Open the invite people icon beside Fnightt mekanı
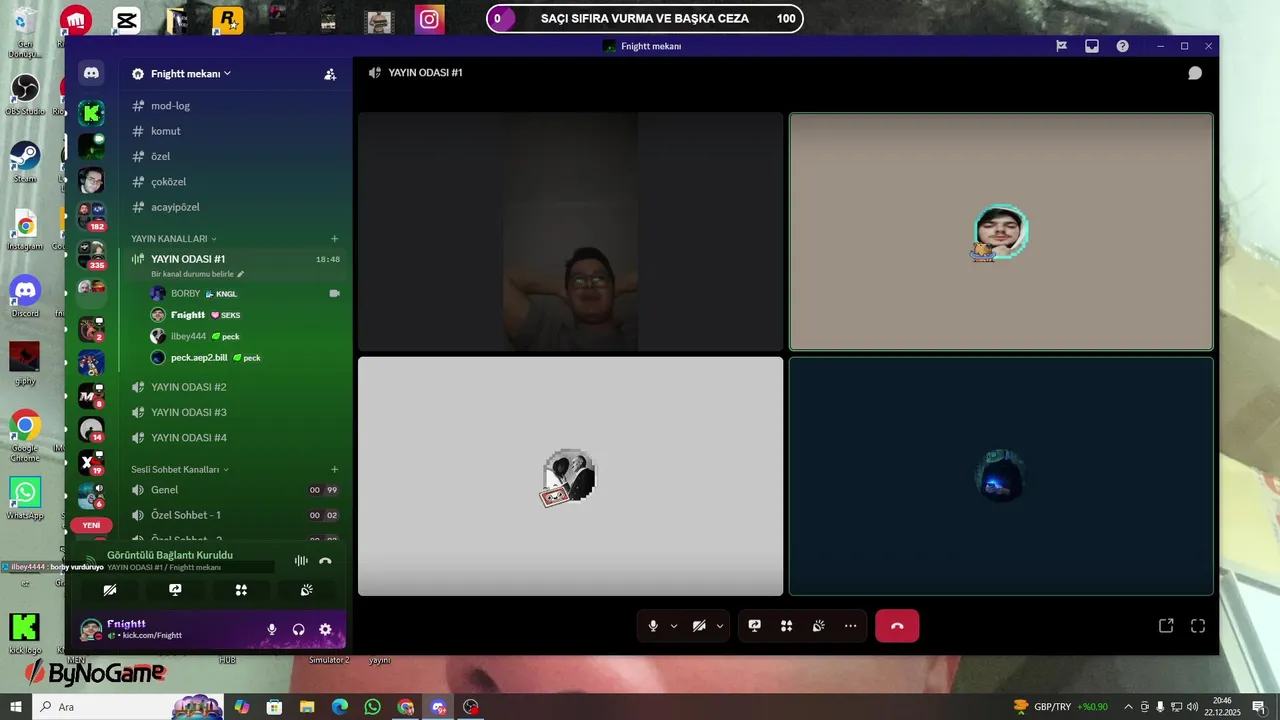 coord(330,74)
